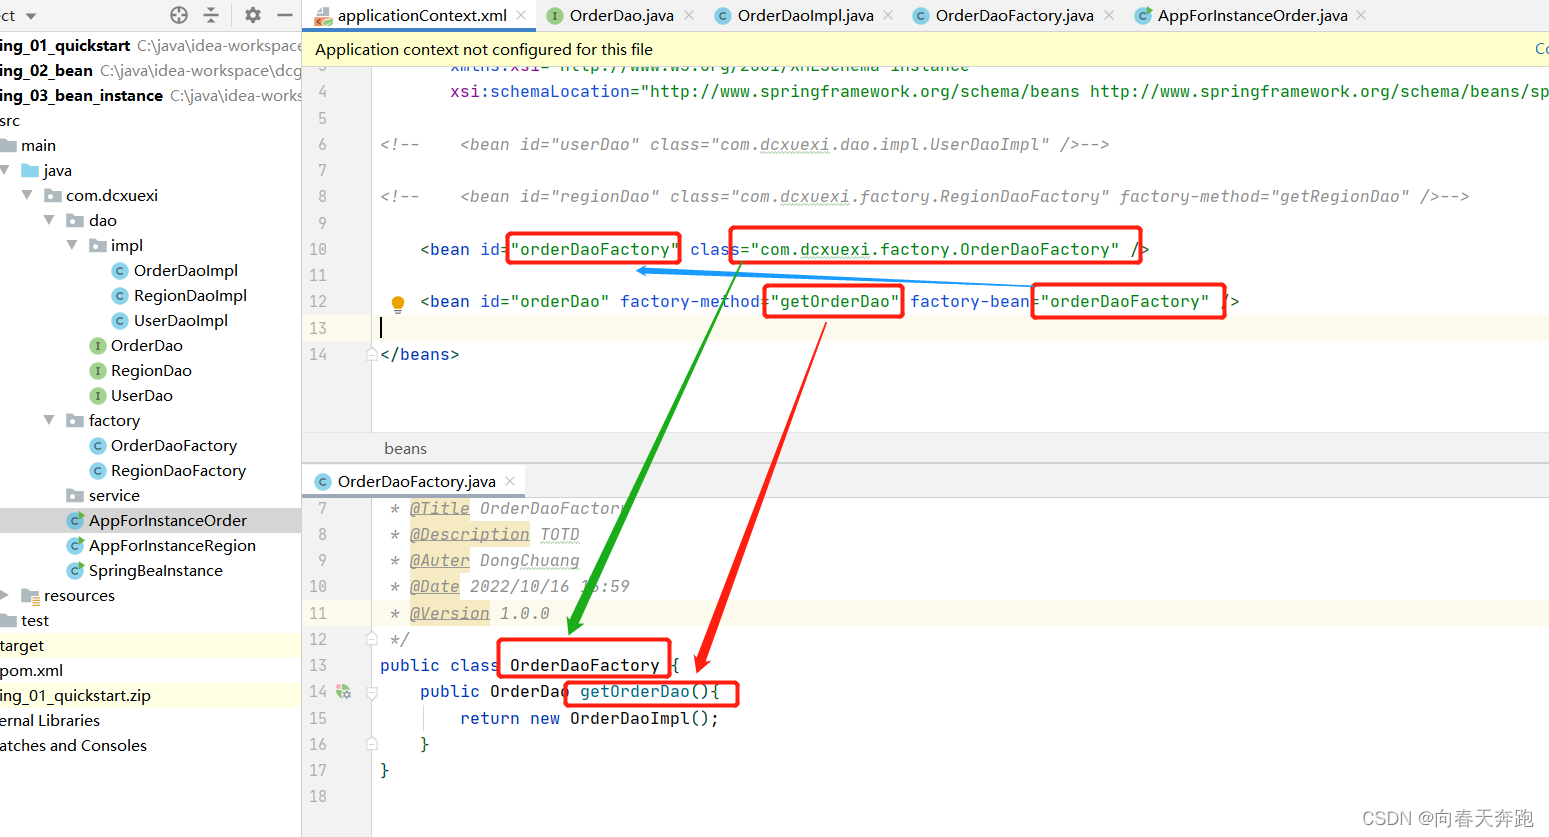Expand the resources folder
The image size is (1549, 837).
pyautogui.click(x=5, y=595)
